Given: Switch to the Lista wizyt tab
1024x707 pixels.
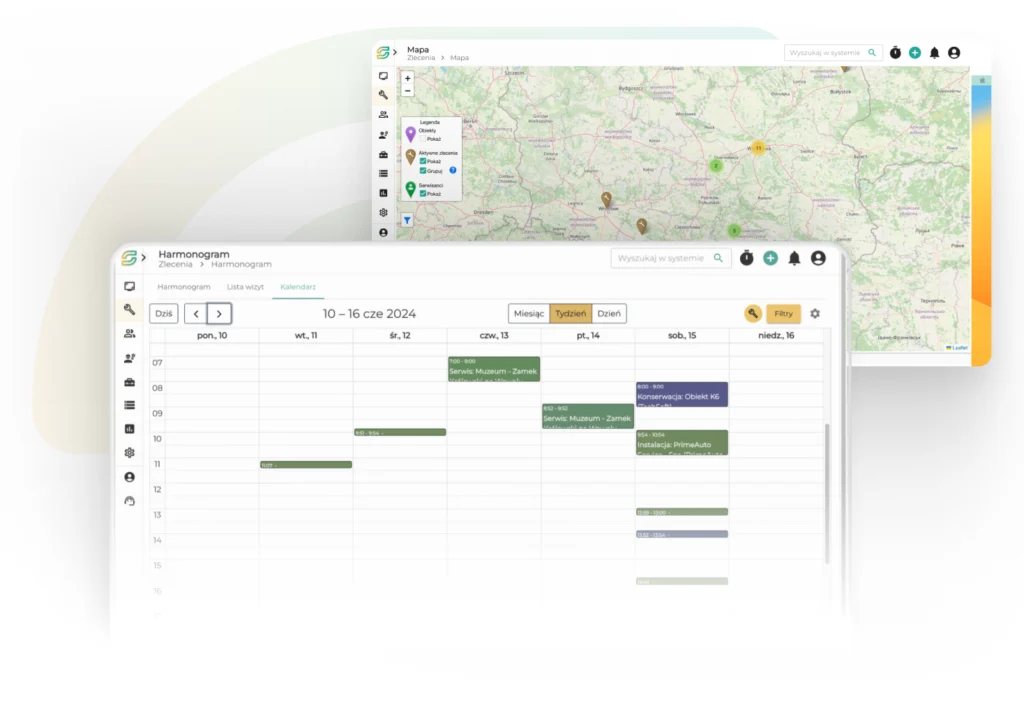Looking at the screenshot, I should [x=245, y=287].
